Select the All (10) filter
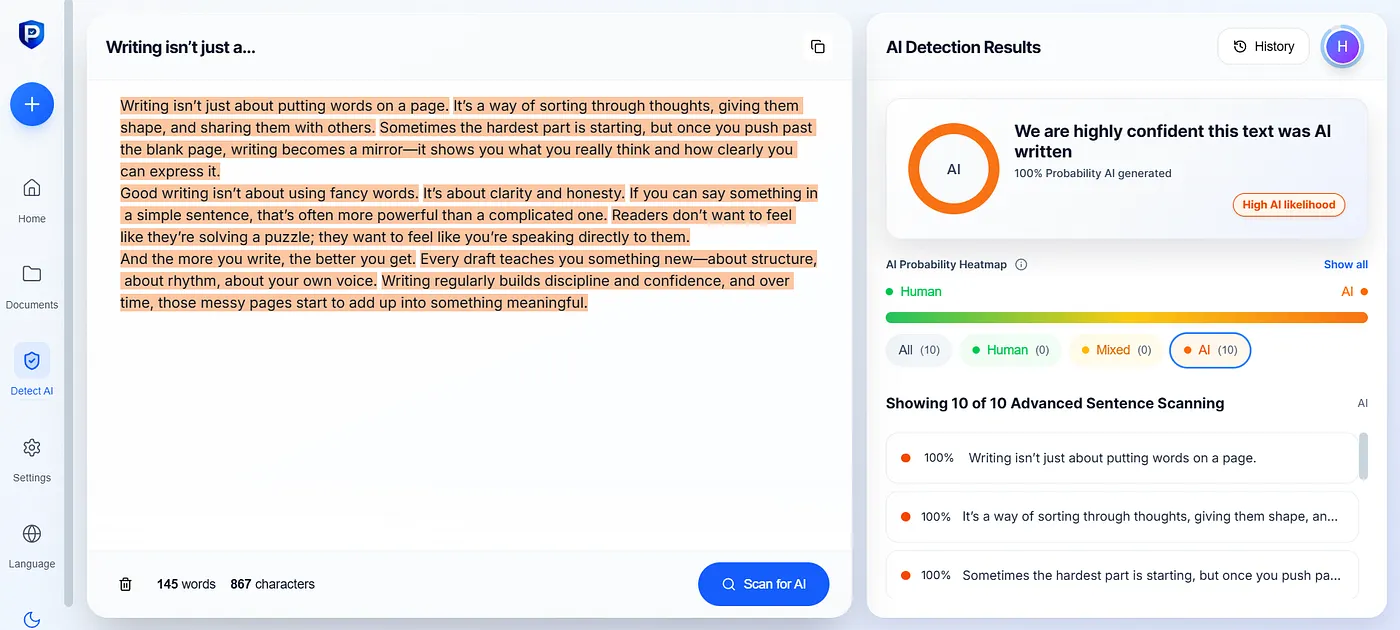 click(919, 350)
